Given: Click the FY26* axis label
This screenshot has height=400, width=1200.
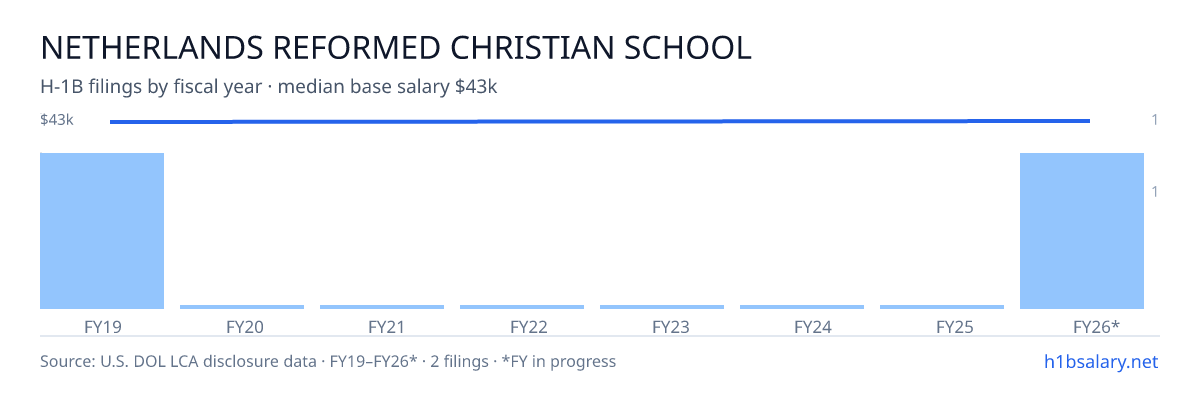Looking at the screenshot, I should point(1096,326).
